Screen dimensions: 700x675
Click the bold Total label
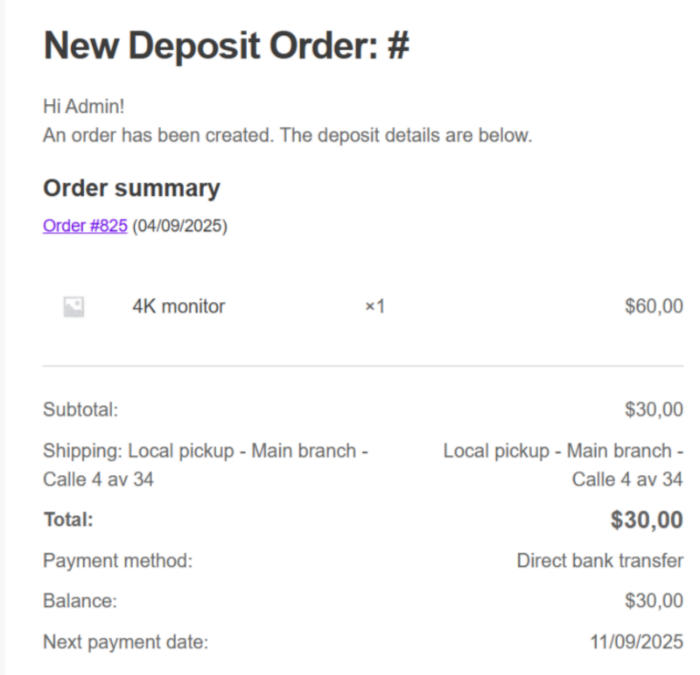click(68, 520)
